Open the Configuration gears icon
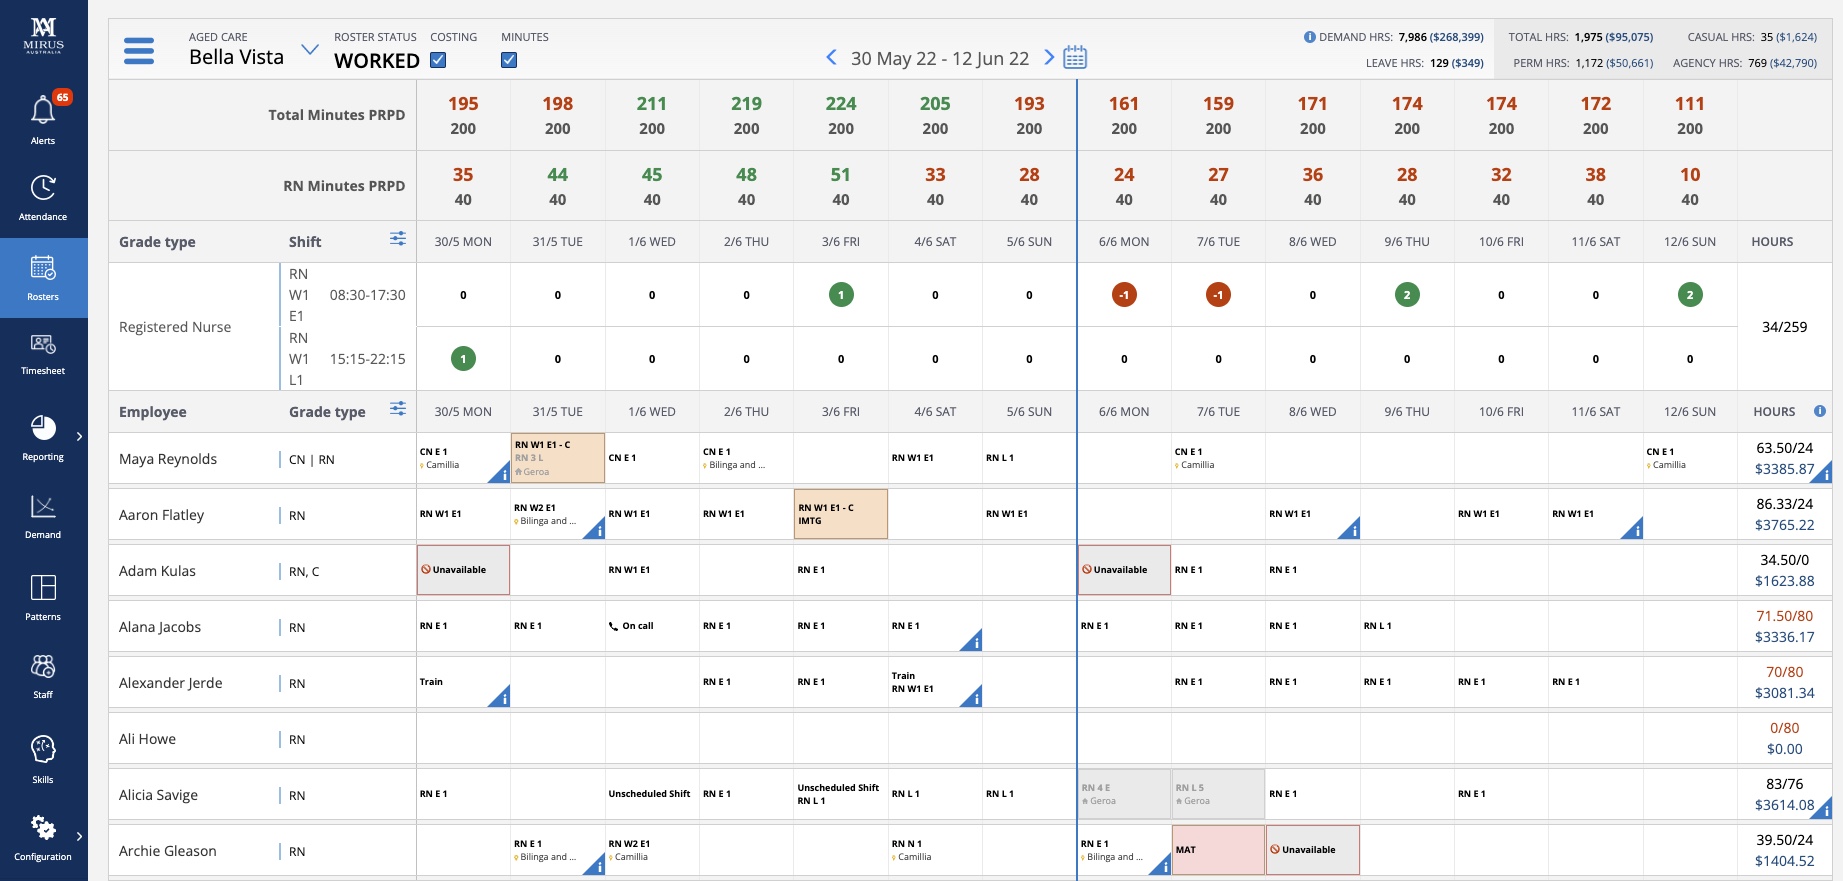Screen dimensions: 1843x881 [43, 828]
